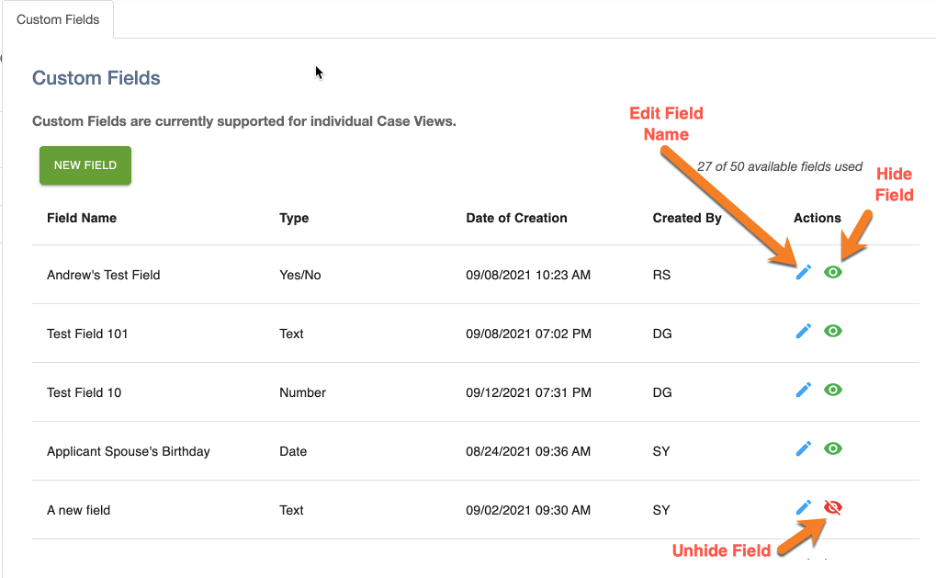Viewport: 936px width, 578px height.
Task: Hide Andrew's Test Field with eye icon
Action: pos(833,272)
